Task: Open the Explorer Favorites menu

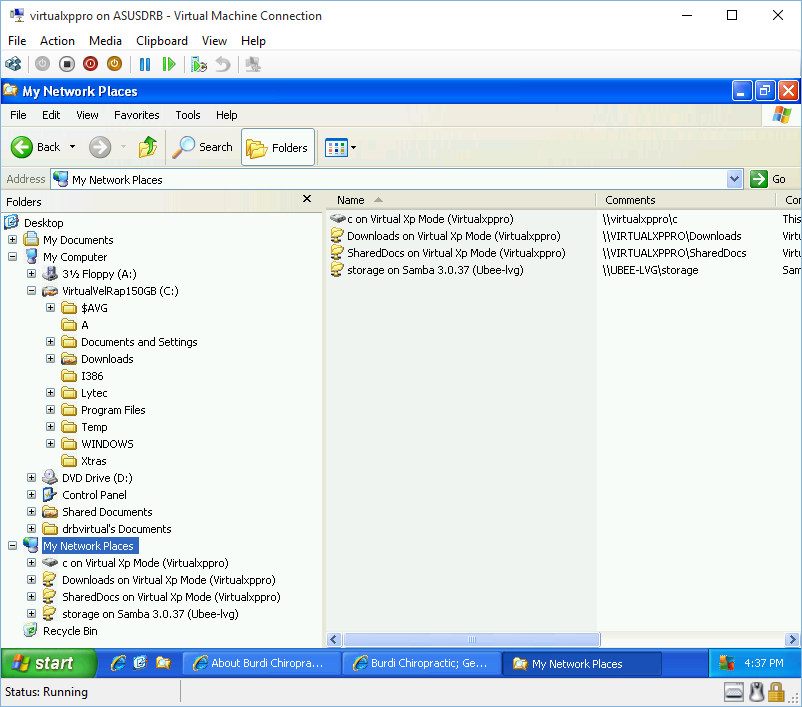Action: point(137,115)
